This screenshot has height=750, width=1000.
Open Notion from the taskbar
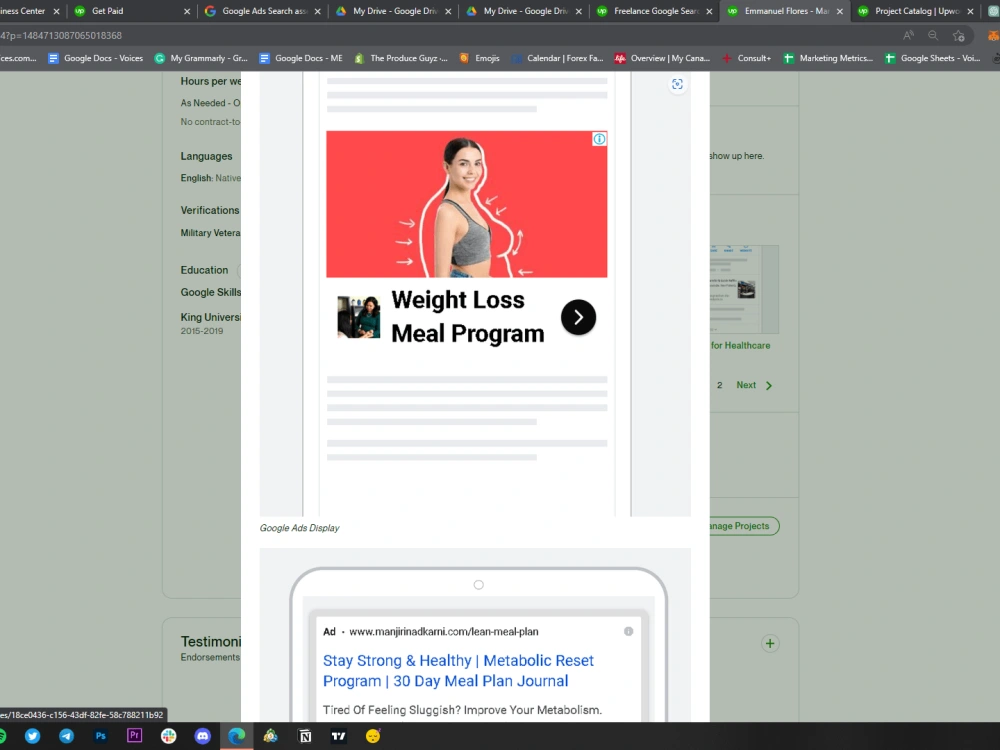(x=305, y=736)
